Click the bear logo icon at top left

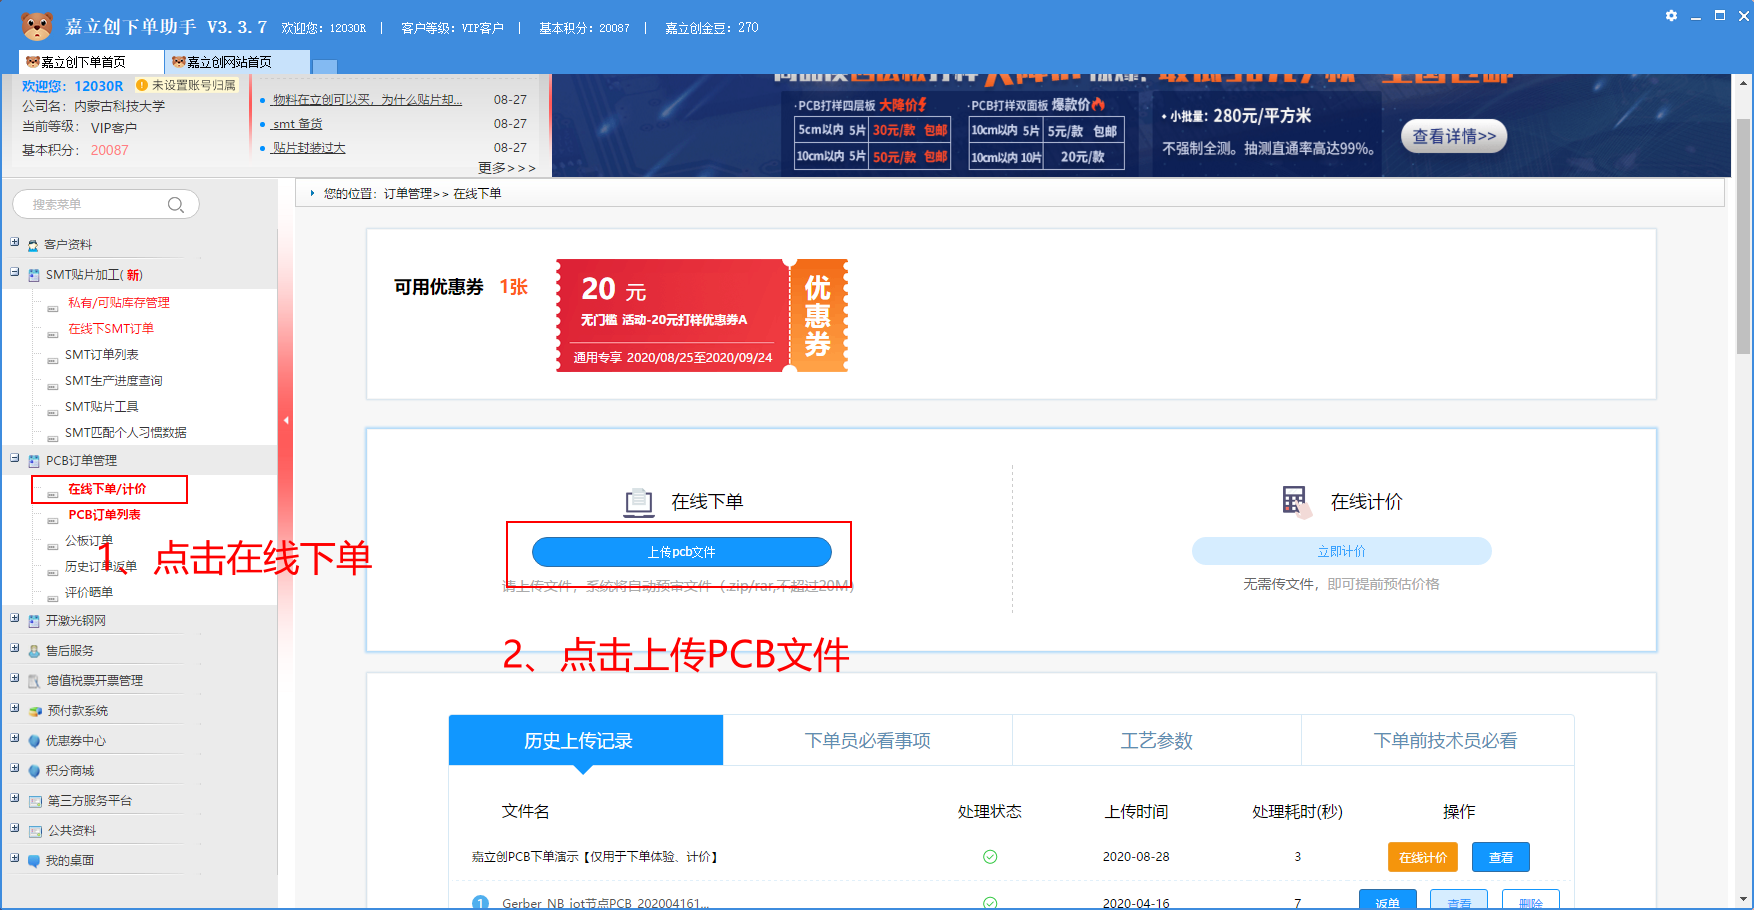[37, 25]
